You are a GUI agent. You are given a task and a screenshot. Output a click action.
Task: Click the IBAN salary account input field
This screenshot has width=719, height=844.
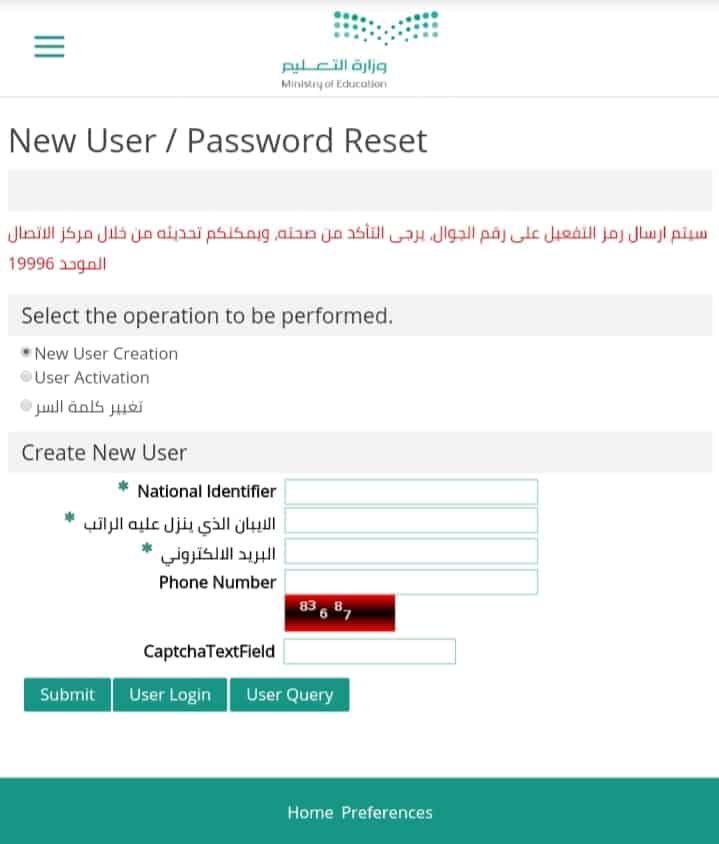coord(411,521)
